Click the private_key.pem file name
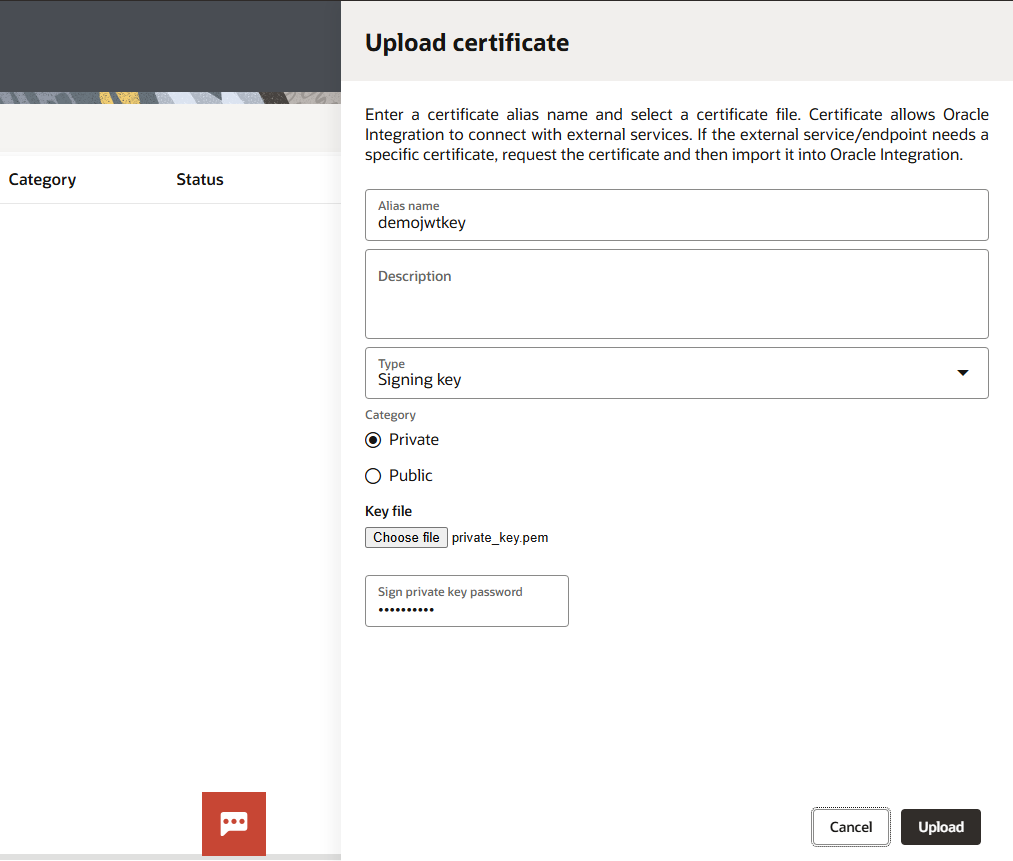The height and width of the screenshot is (861, 1013). (x=500, y=538)
